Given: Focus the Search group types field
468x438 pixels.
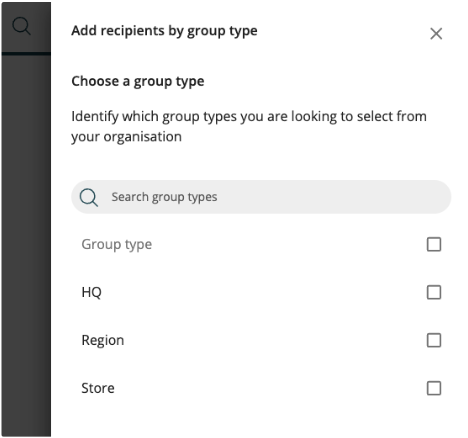Looking at the screenshot, I should [x=261, y=197].
